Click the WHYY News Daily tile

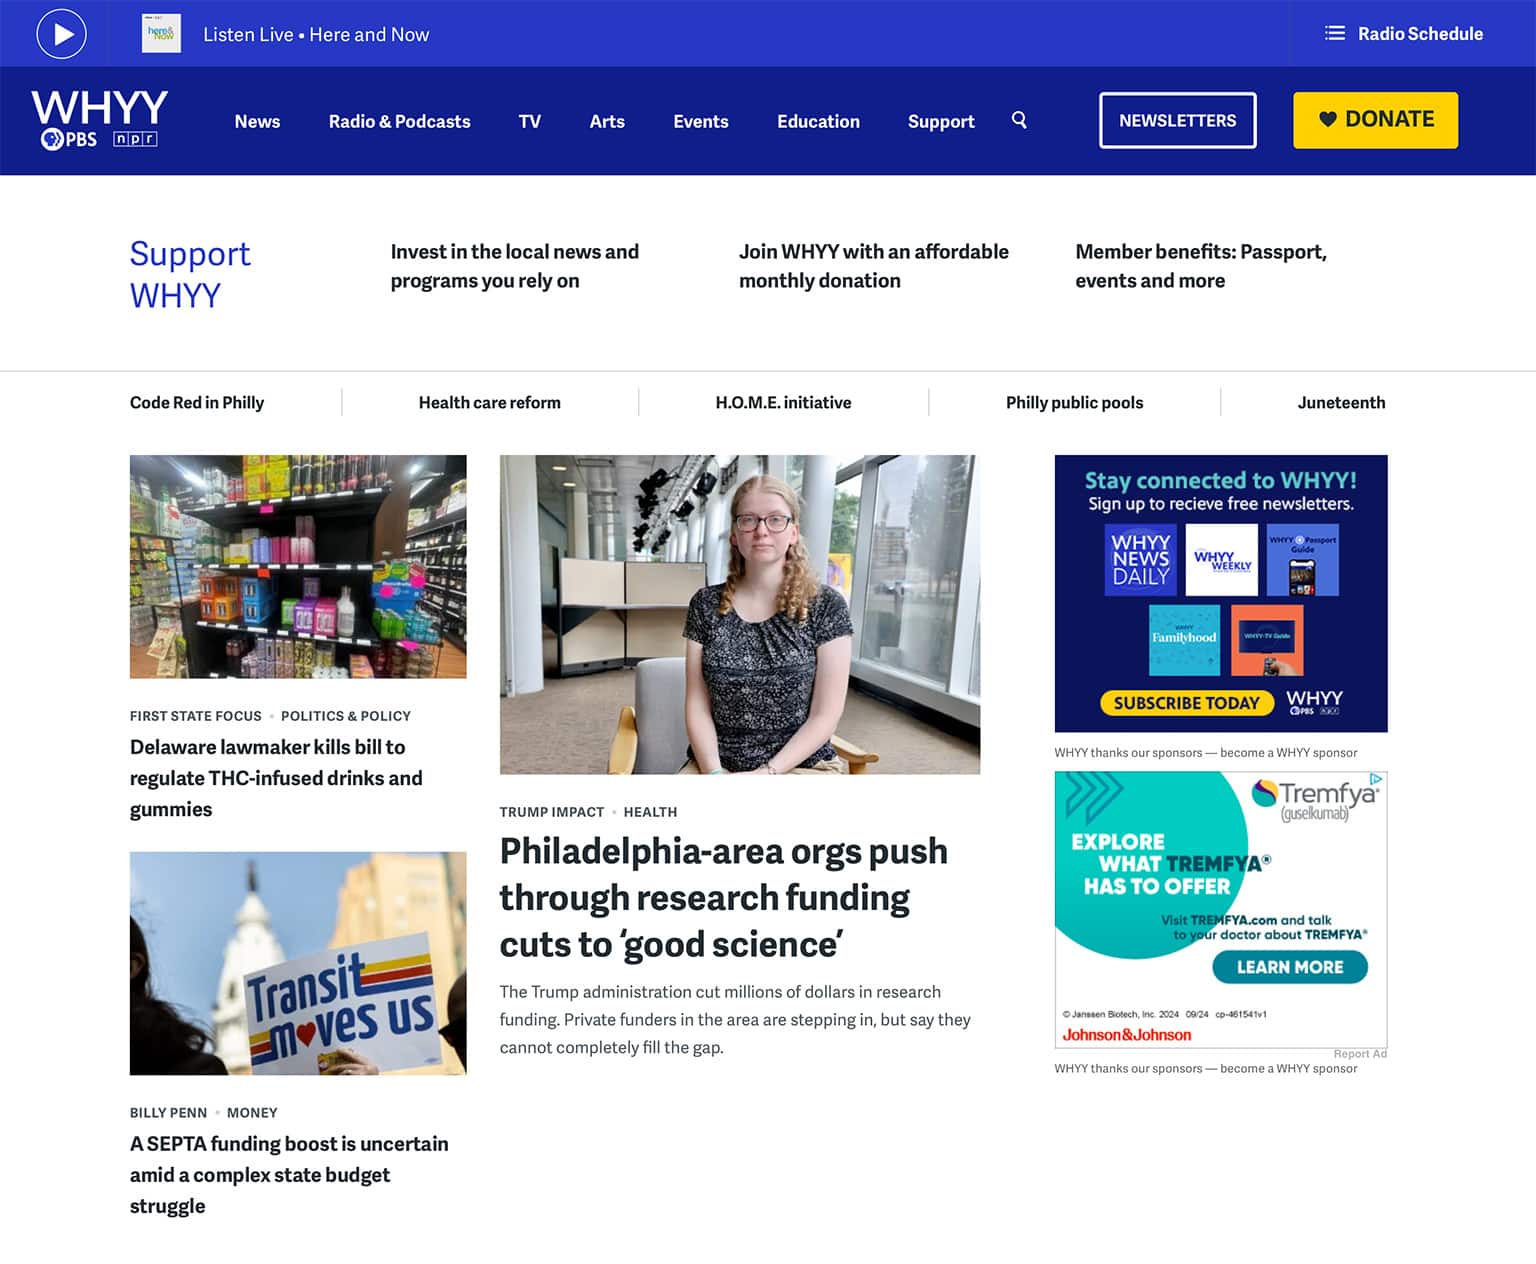tap(1140, 560)
